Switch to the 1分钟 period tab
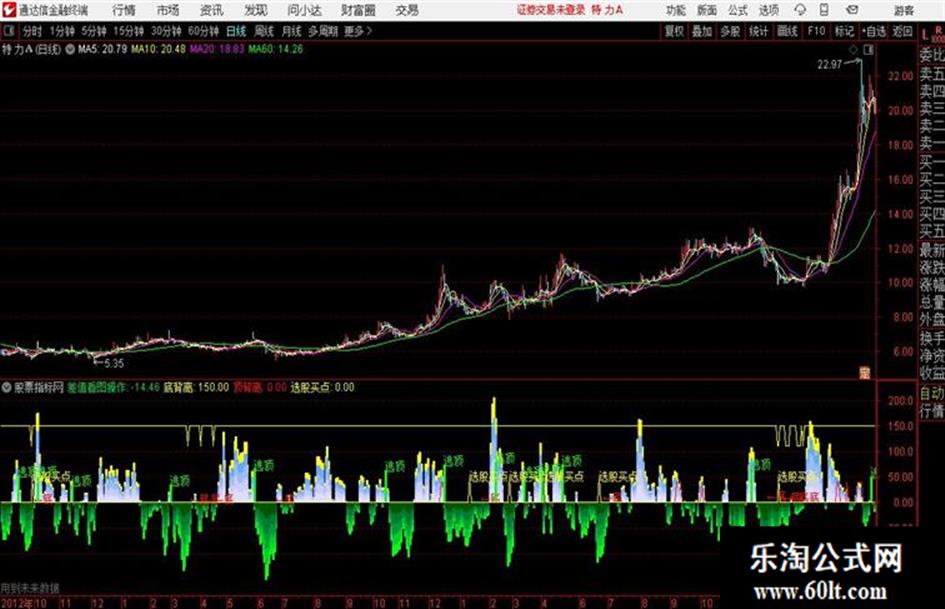 click(x=62, y=31)
